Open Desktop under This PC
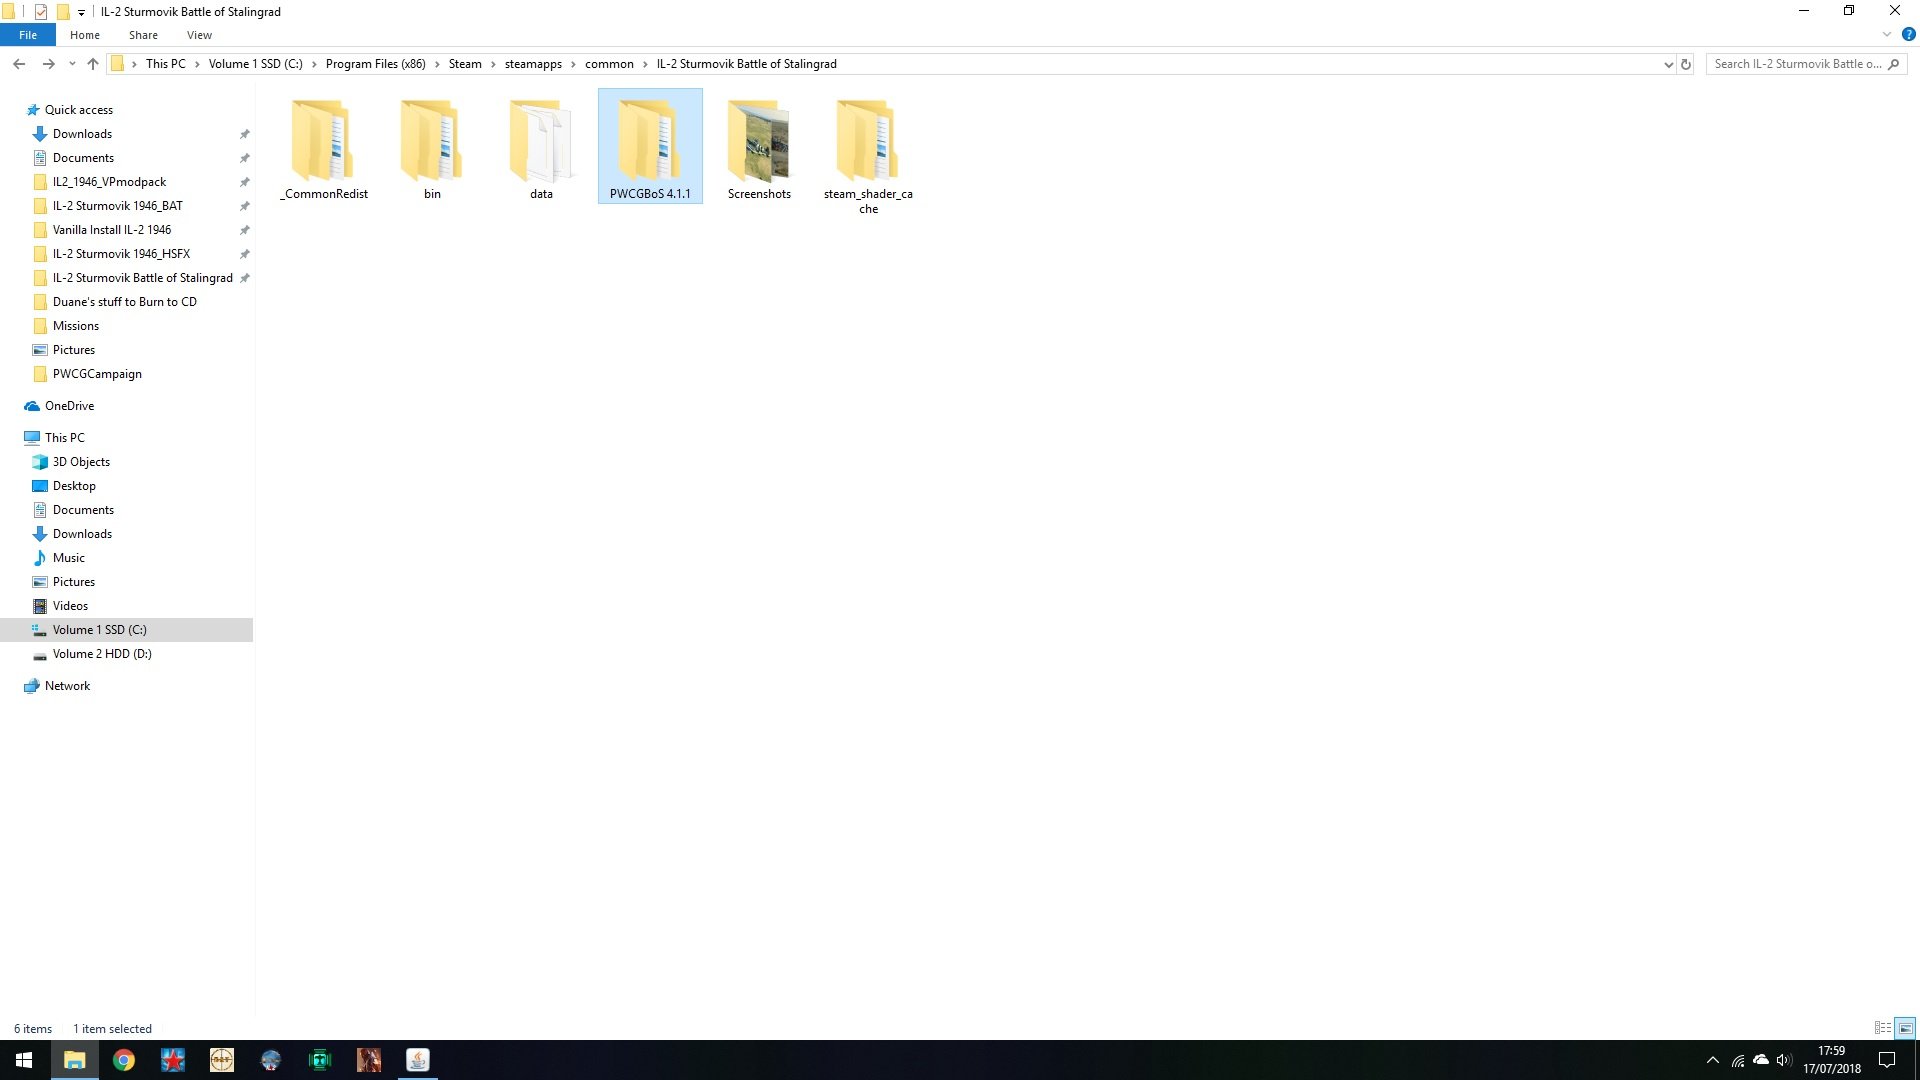The height and width of the screenshot is (1080, 1920). (x=74, y=486)
